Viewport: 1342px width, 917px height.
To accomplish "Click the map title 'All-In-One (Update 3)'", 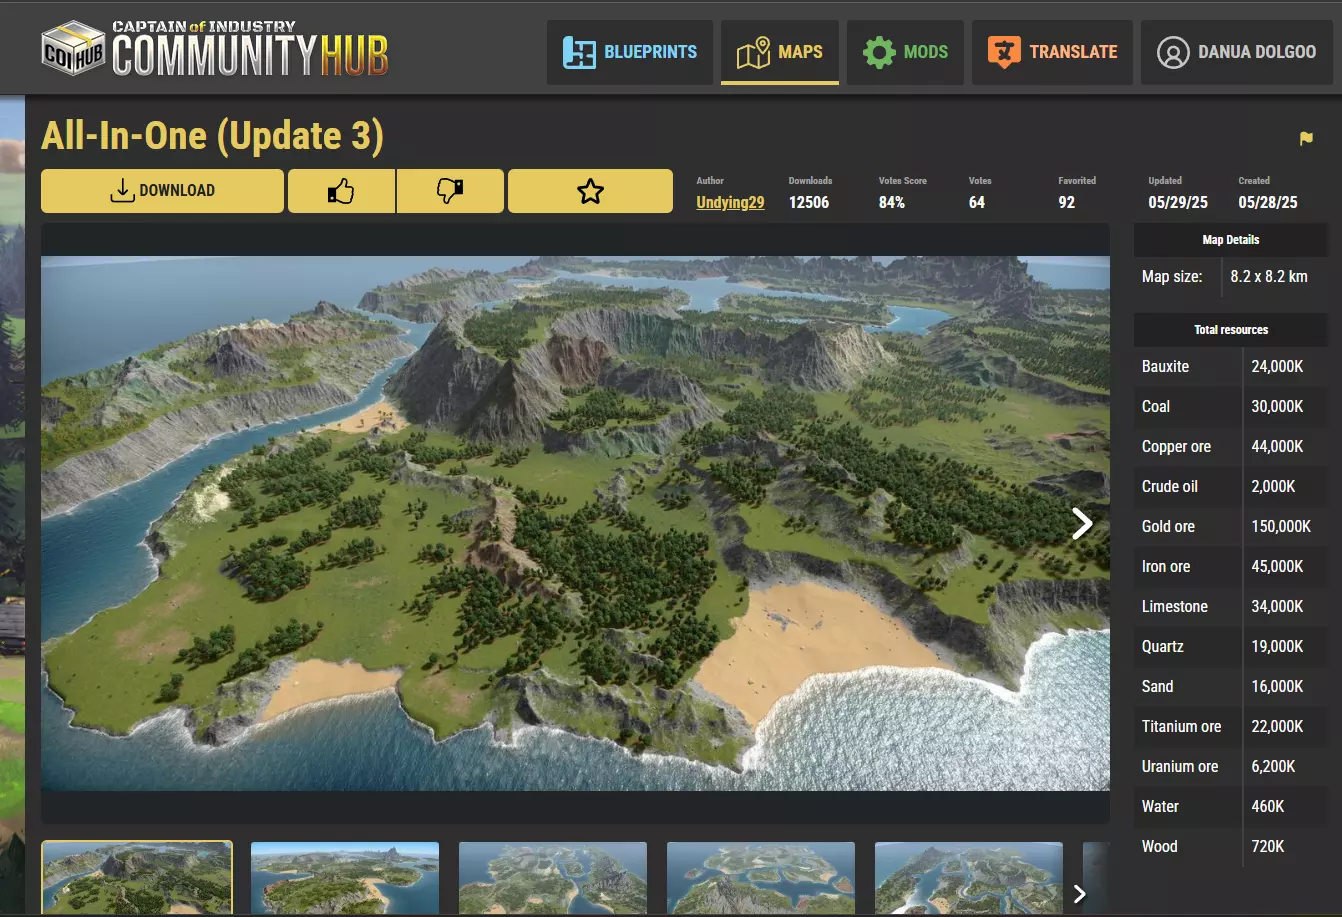I will point(212,136).
